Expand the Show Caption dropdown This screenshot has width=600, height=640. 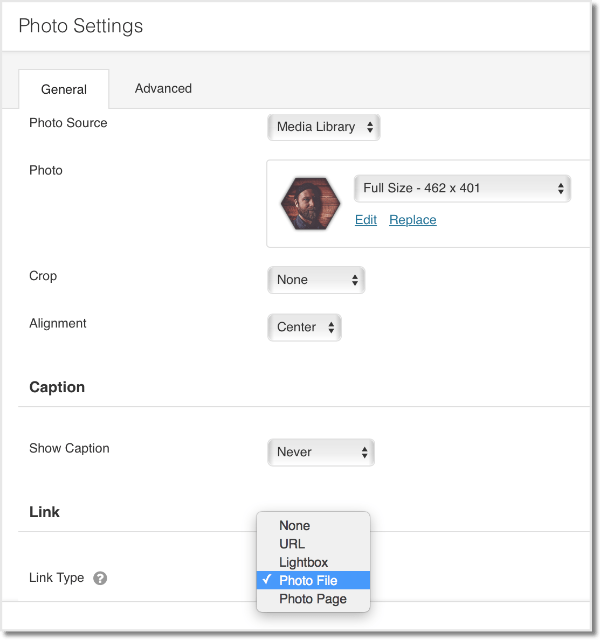(x=320, y=452)
